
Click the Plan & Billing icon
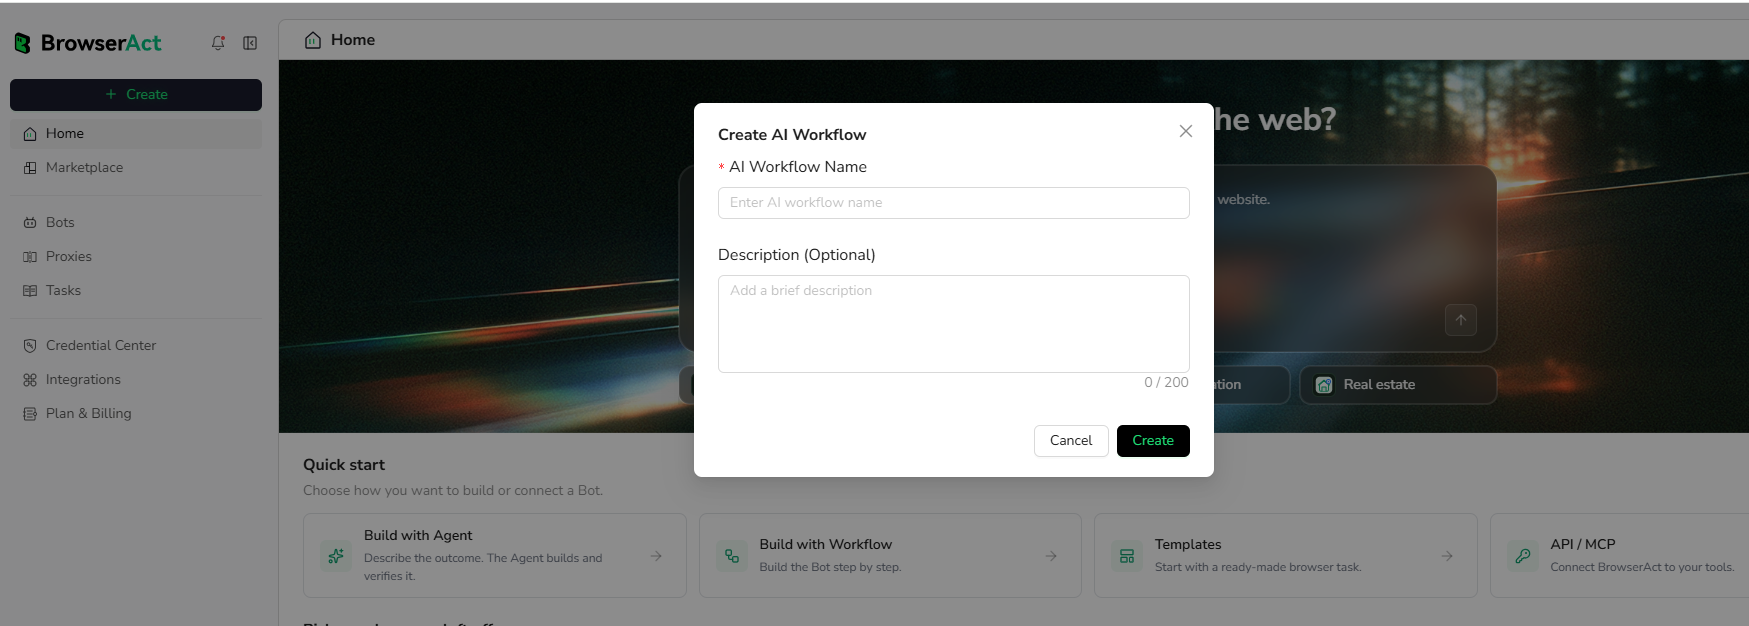click(30, 414)
